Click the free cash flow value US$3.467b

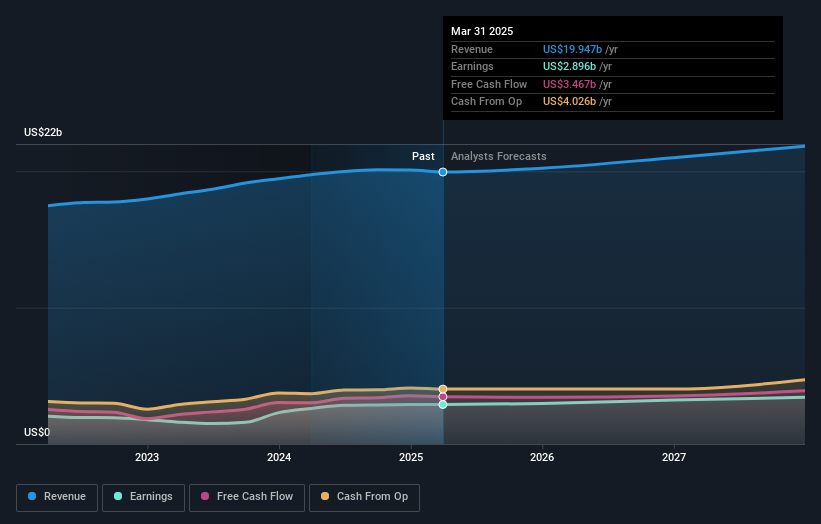[x=569, y=84]
